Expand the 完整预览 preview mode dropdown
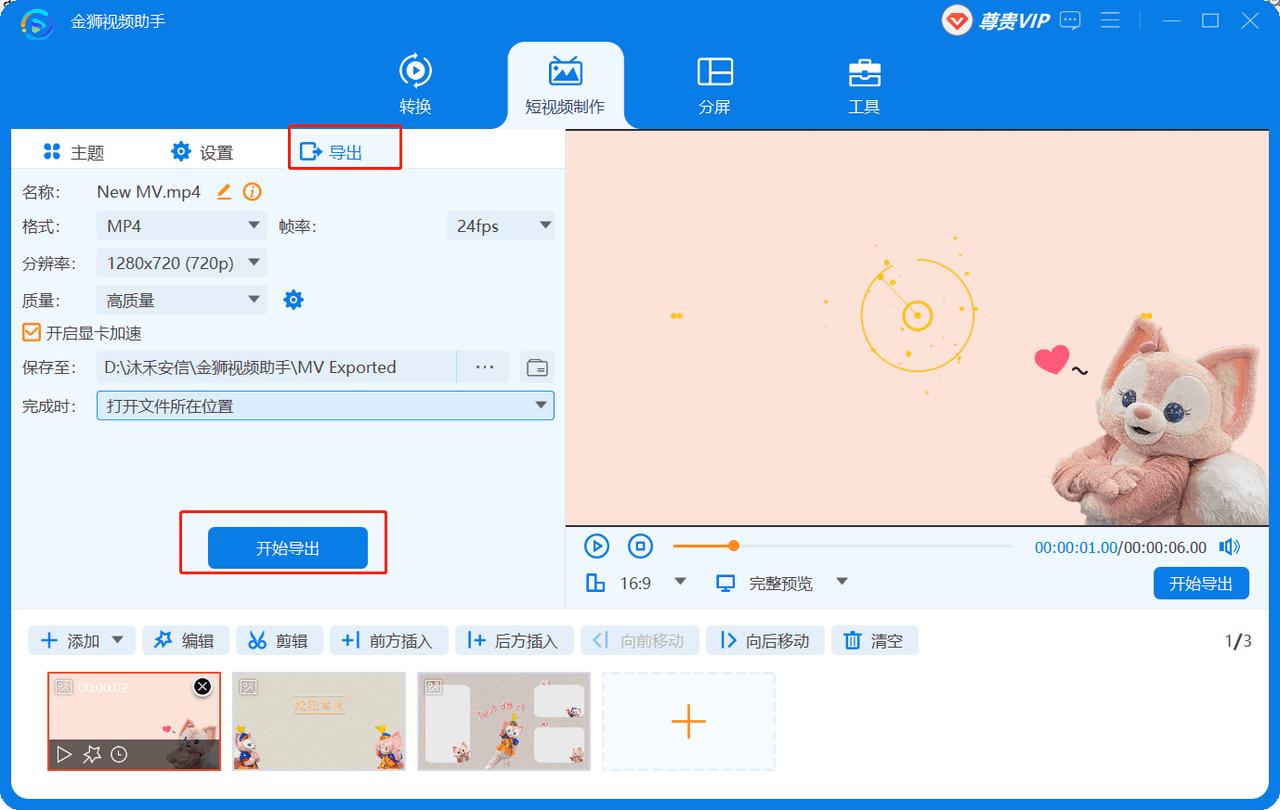 coord(842,582)
